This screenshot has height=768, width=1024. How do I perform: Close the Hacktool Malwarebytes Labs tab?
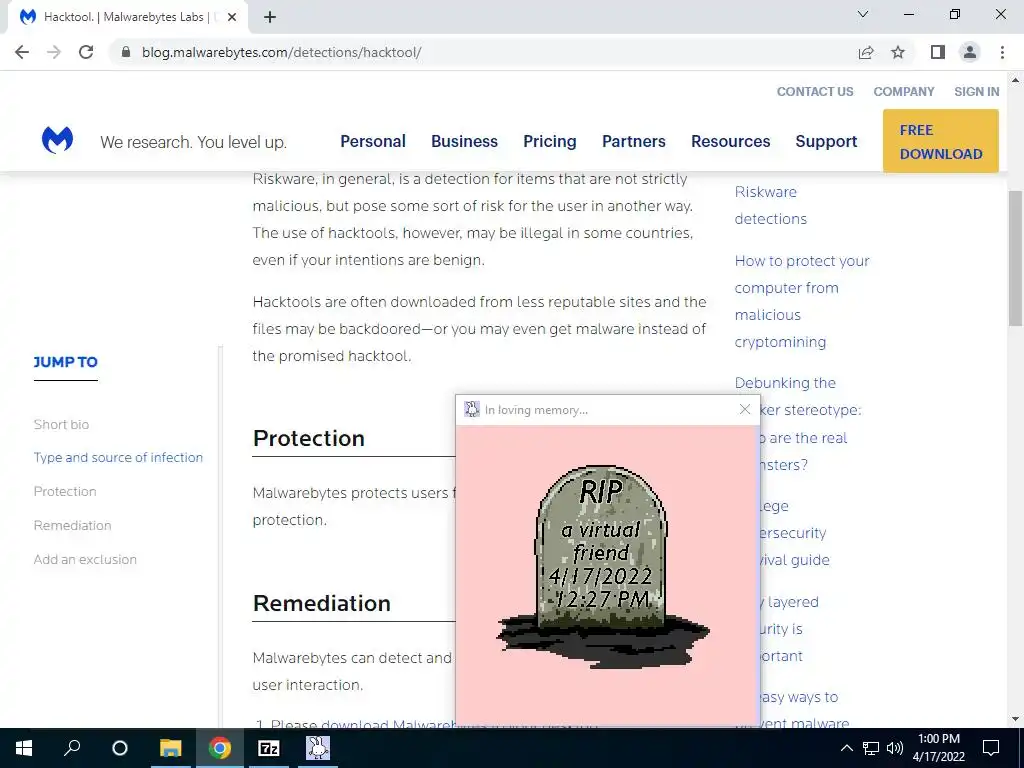[x=232, y=18]
